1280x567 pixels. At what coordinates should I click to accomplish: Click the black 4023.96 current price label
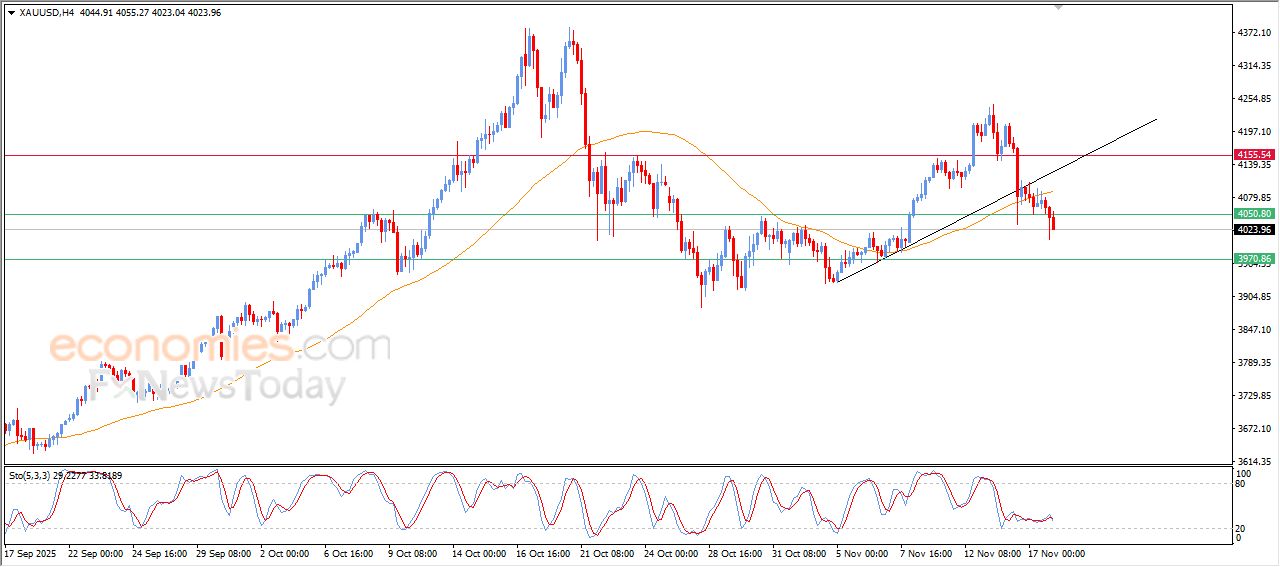1253,230
